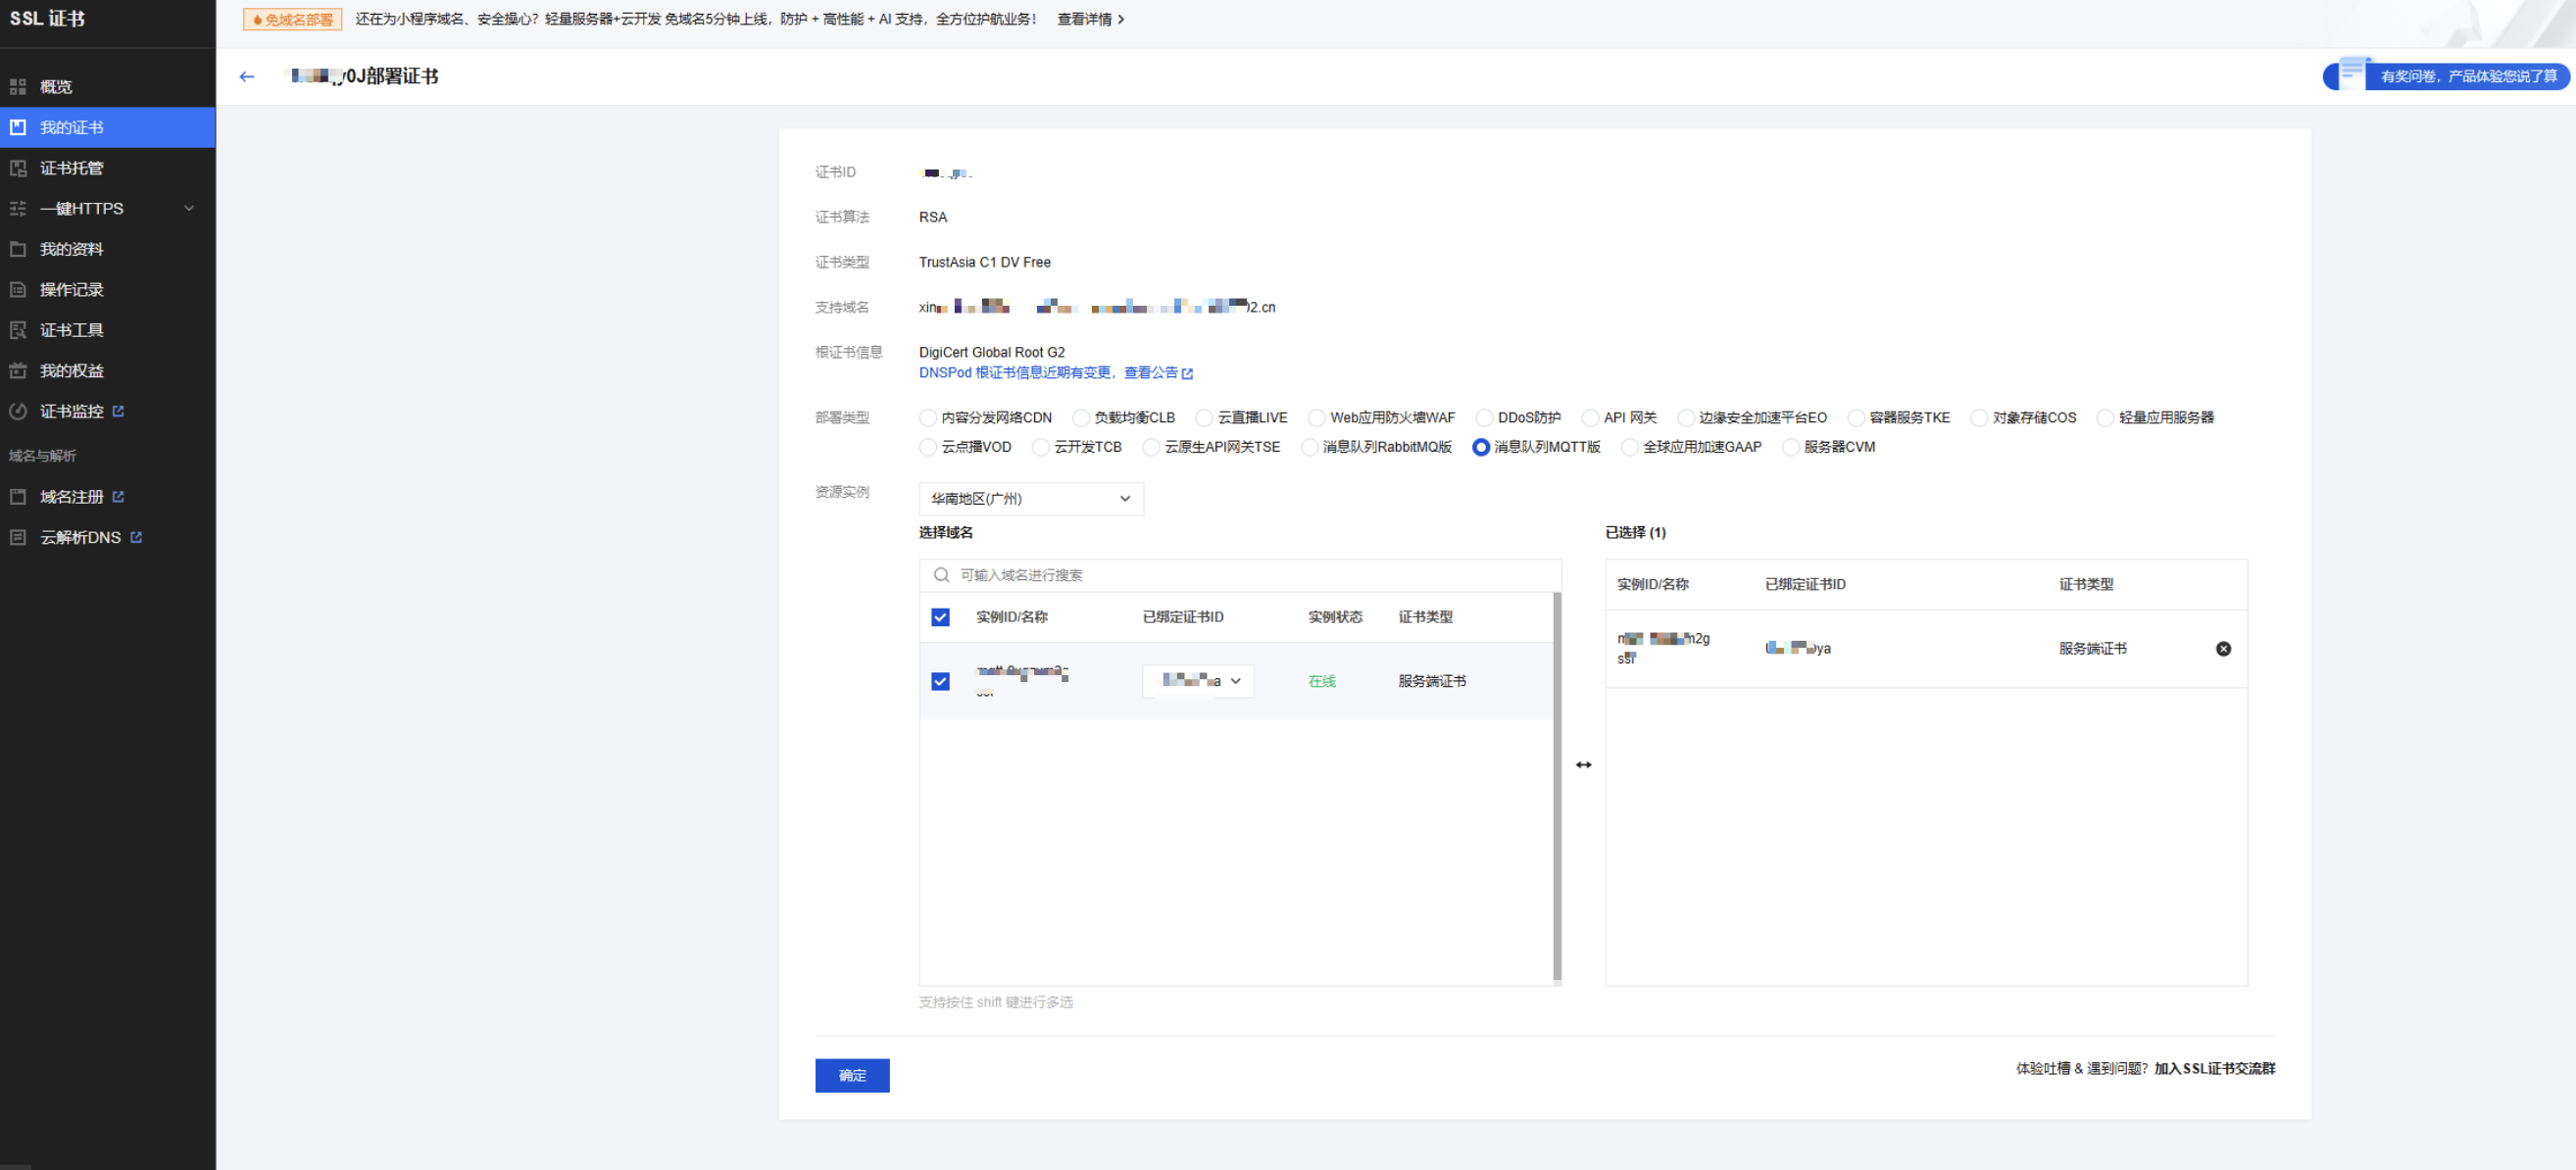Go to 操作记录 sidebar item

pos(71,289)
